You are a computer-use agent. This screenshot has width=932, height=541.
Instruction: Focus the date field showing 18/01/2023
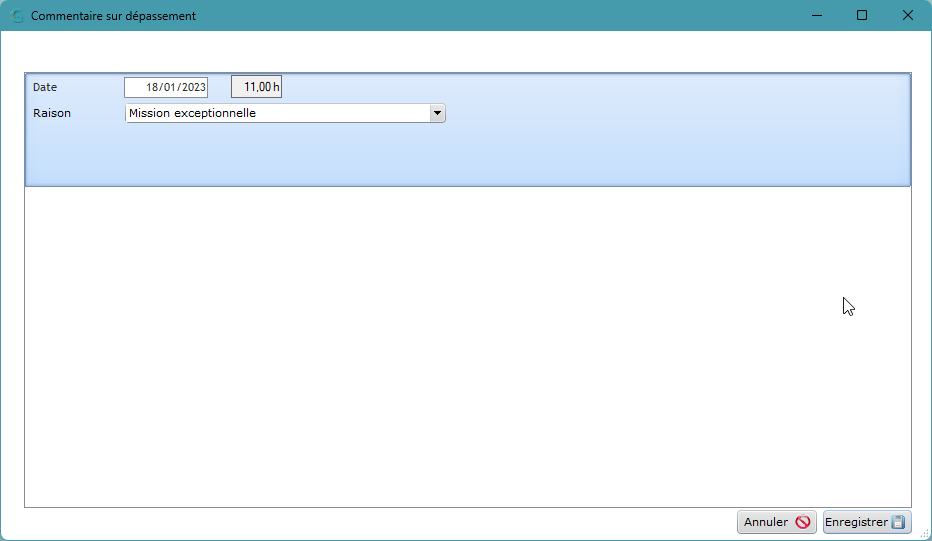pyautogui.click(x=166, y=87)
